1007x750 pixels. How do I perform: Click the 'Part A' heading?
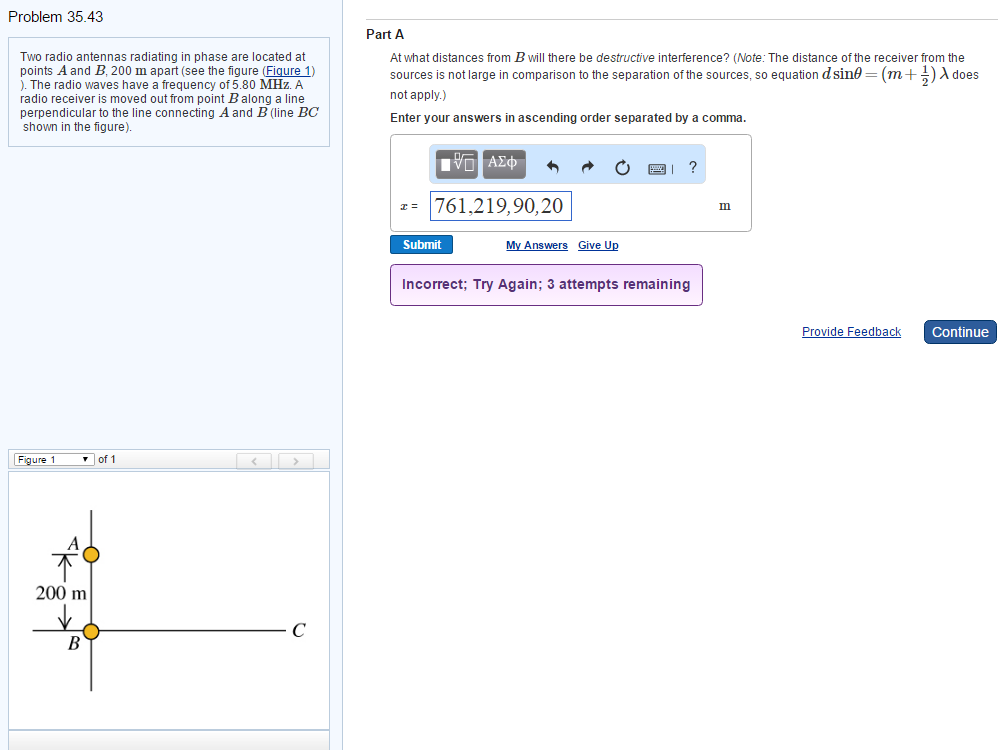(385, 35)
